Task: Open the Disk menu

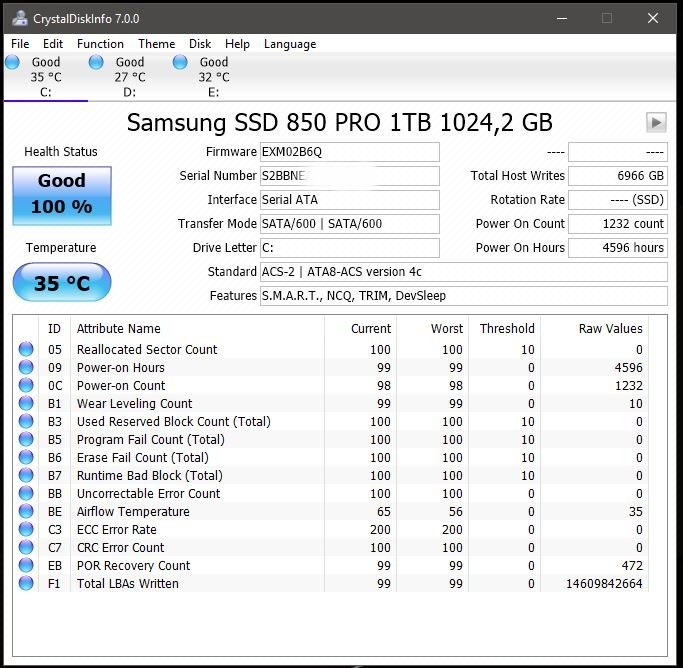Action: tap(200, 44)
